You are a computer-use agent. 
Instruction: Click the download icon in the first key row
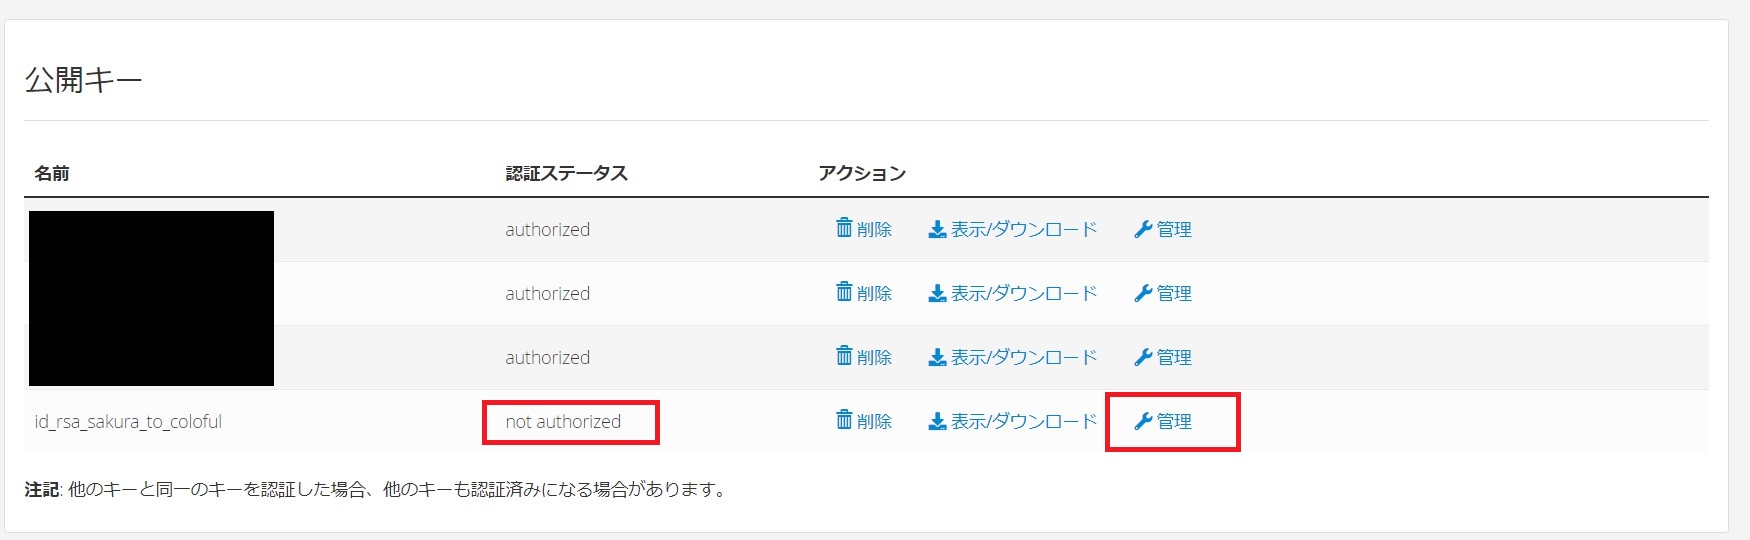click(x=937, y=230)
